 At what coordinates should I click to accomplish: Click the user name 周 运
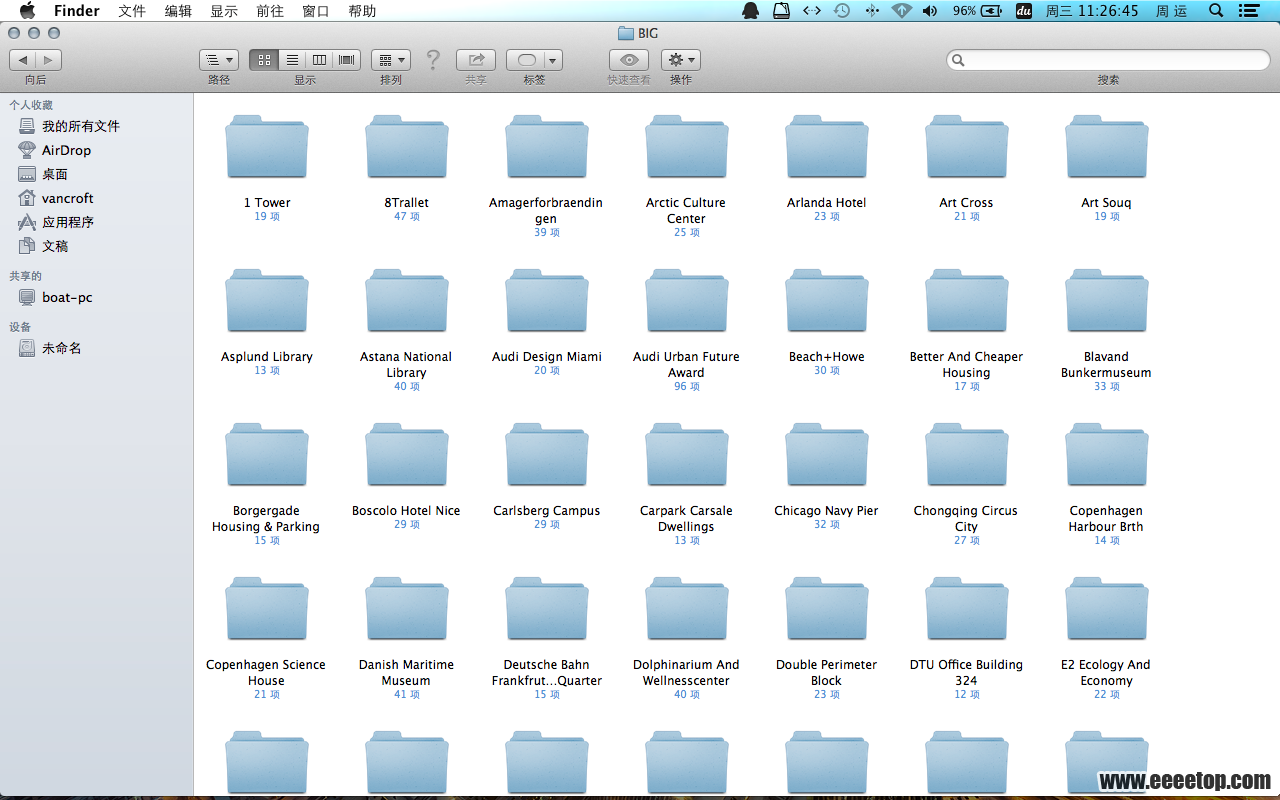[1171, 11]
